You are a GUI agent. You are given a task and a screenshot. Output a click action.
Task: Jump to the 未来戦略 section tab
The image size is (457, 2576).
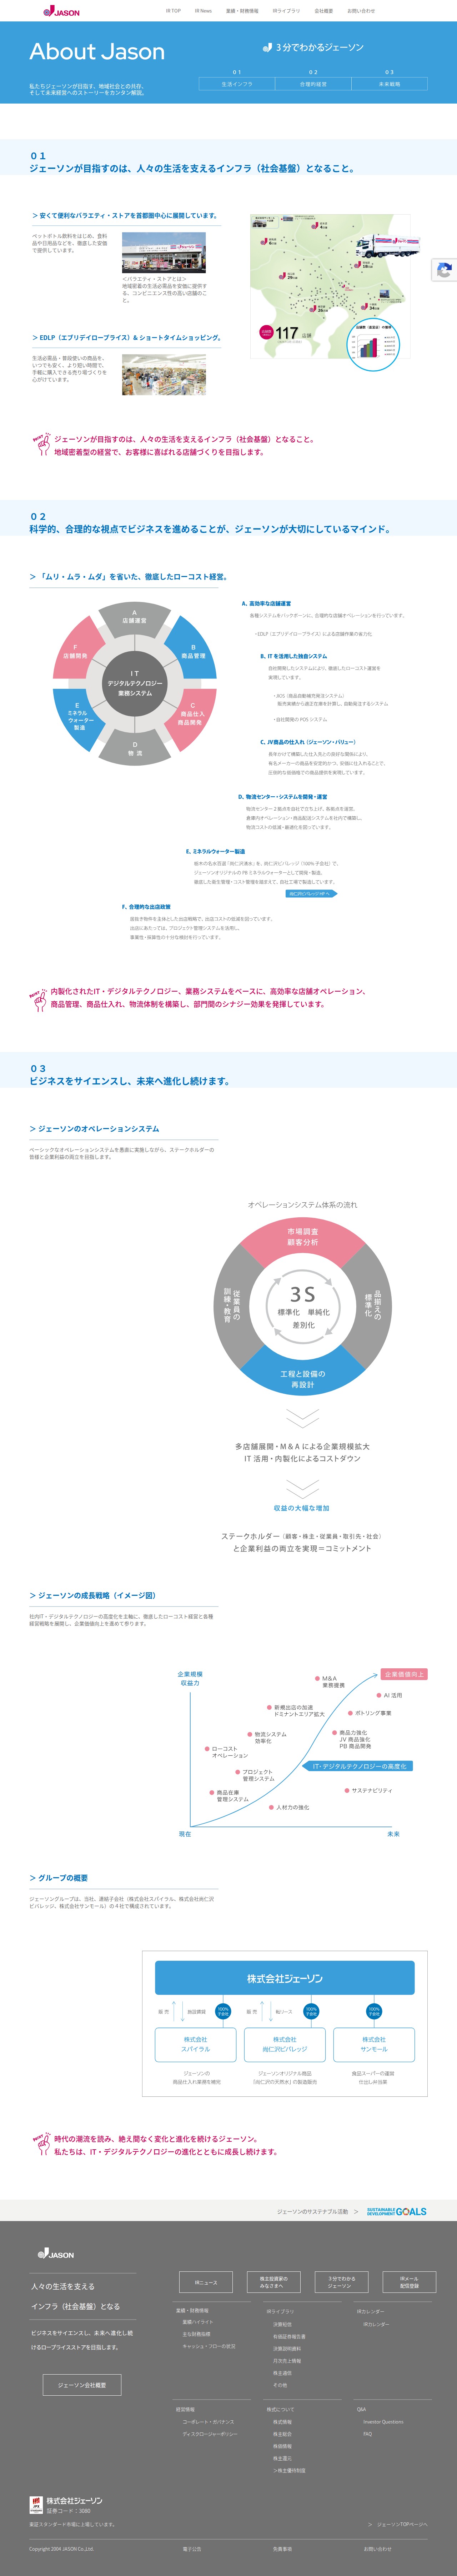(x=389, y=84)
